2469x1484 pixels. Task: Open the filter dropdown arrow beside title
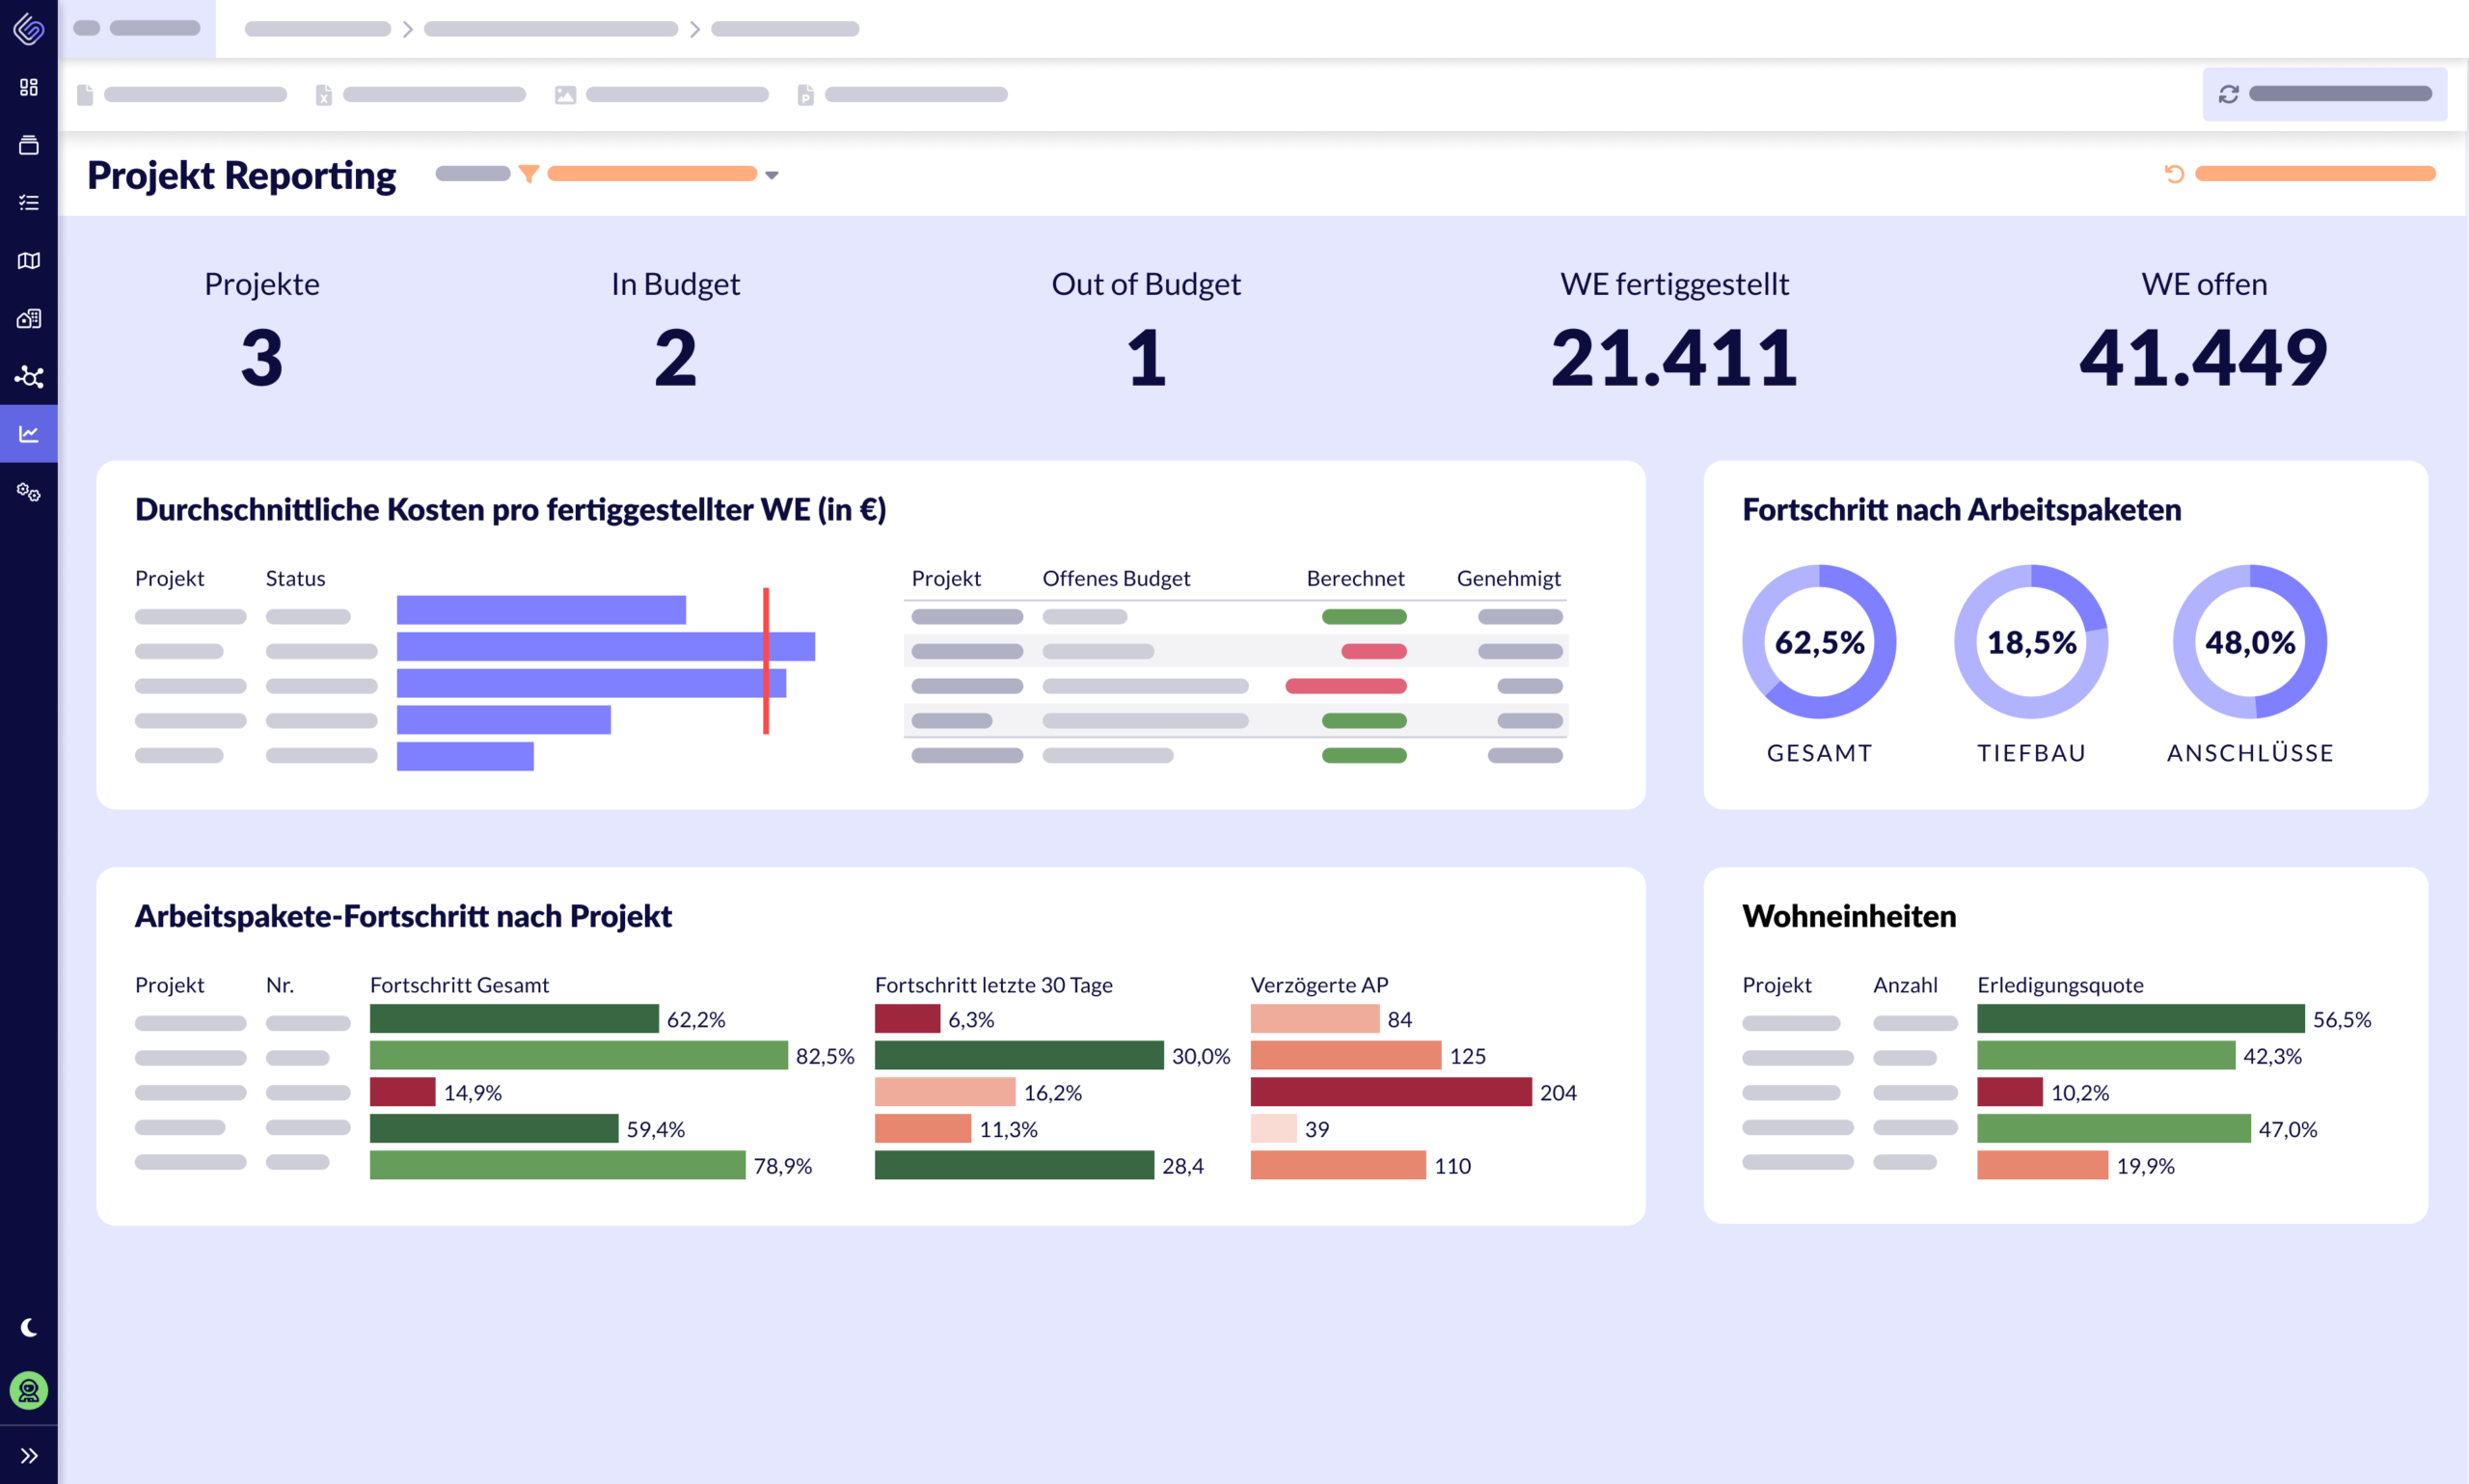(772, 175)
